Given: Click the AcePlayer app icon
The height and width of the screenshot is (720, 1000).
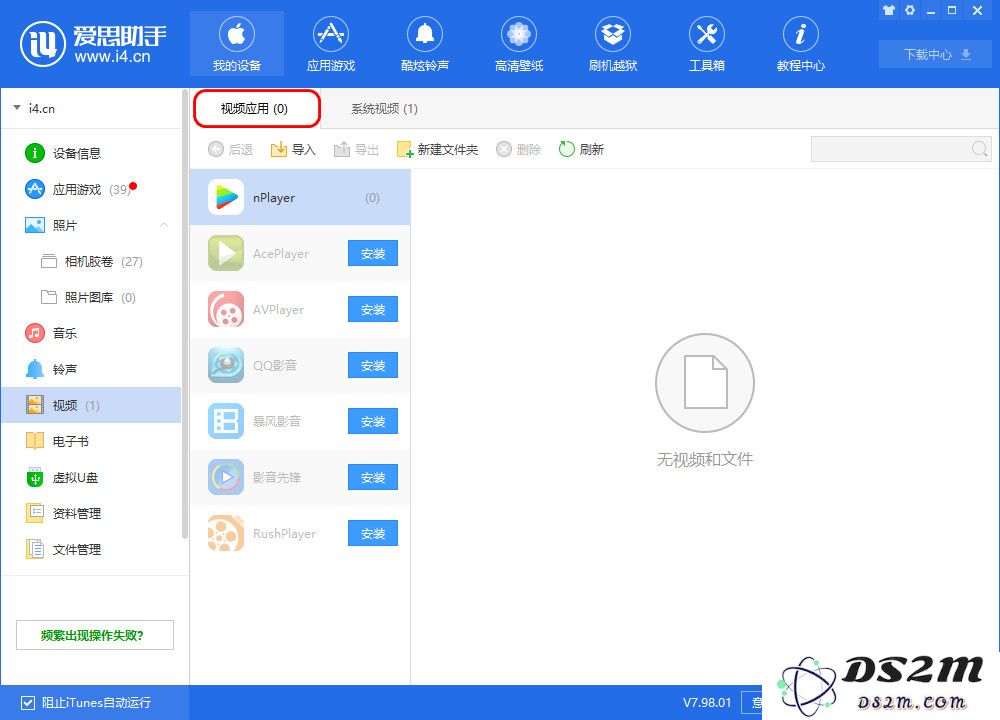Looking at the screenshot, I should click(226, 253).
